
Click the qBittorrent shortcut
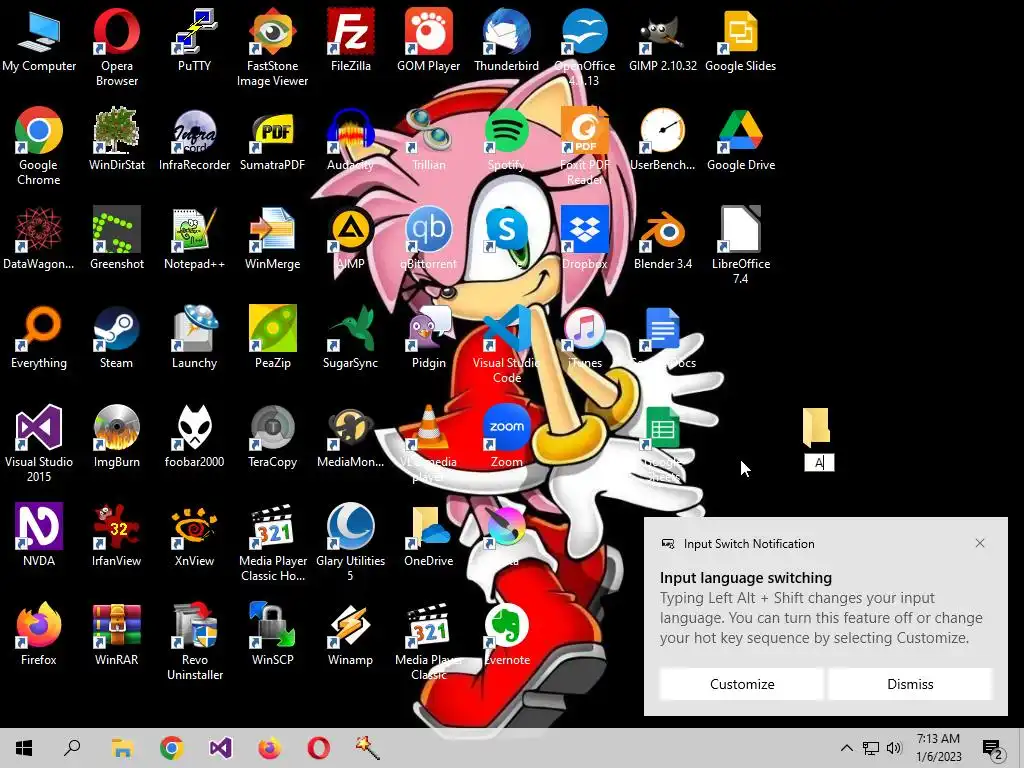pyautogui.click(x=428, y=229)
